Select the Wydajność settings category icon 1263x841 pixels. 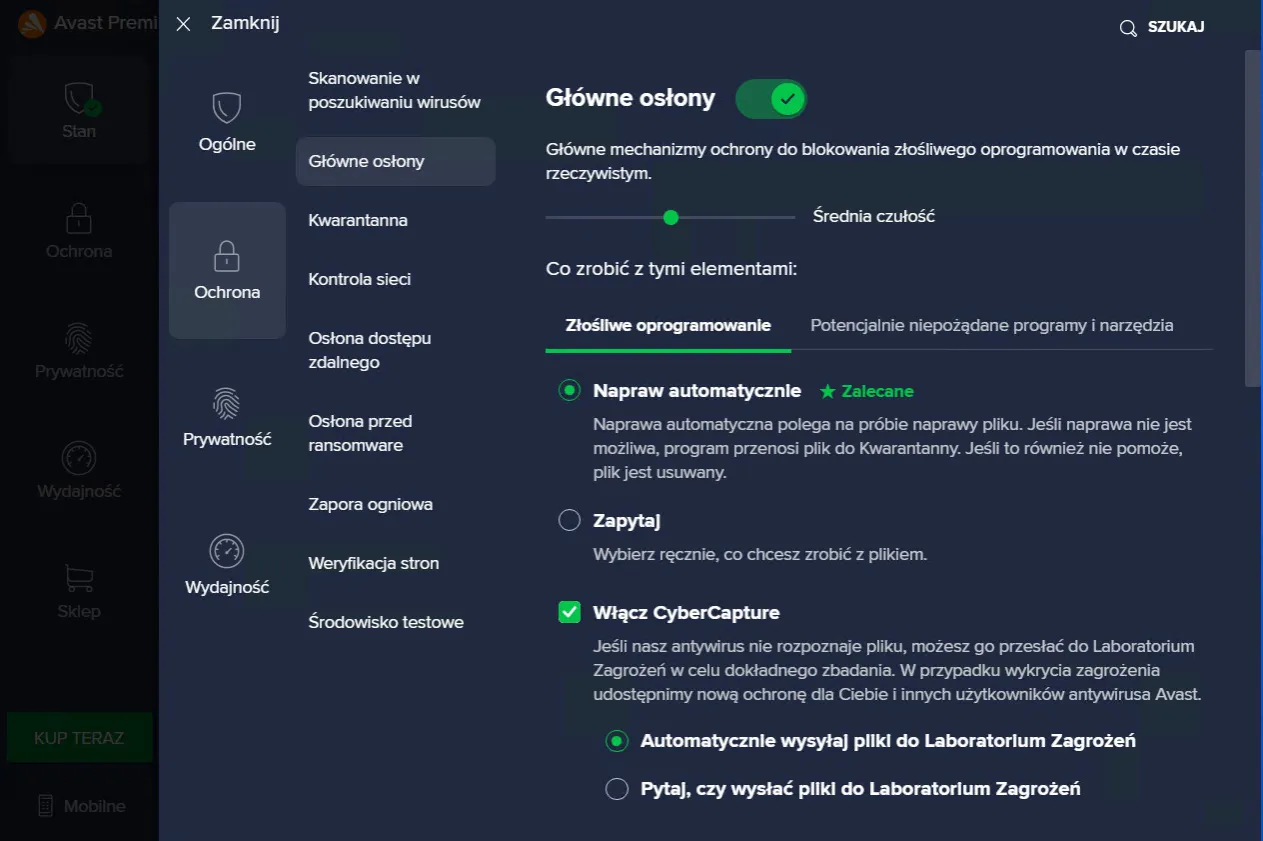[227, 550]
